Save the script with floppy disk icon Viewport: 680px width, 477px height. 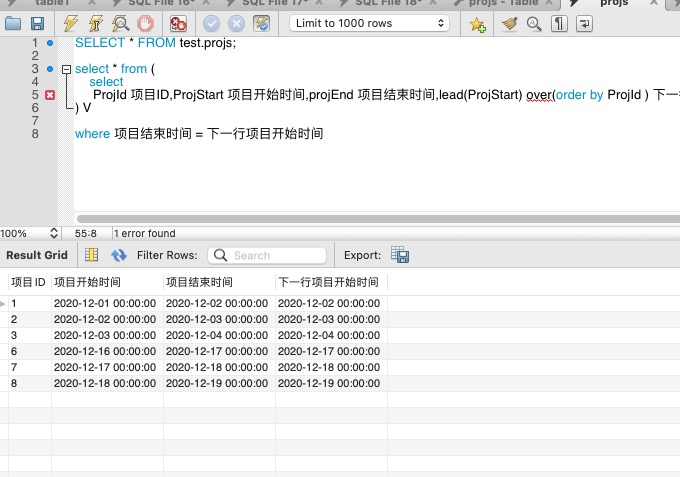[38, 23]
